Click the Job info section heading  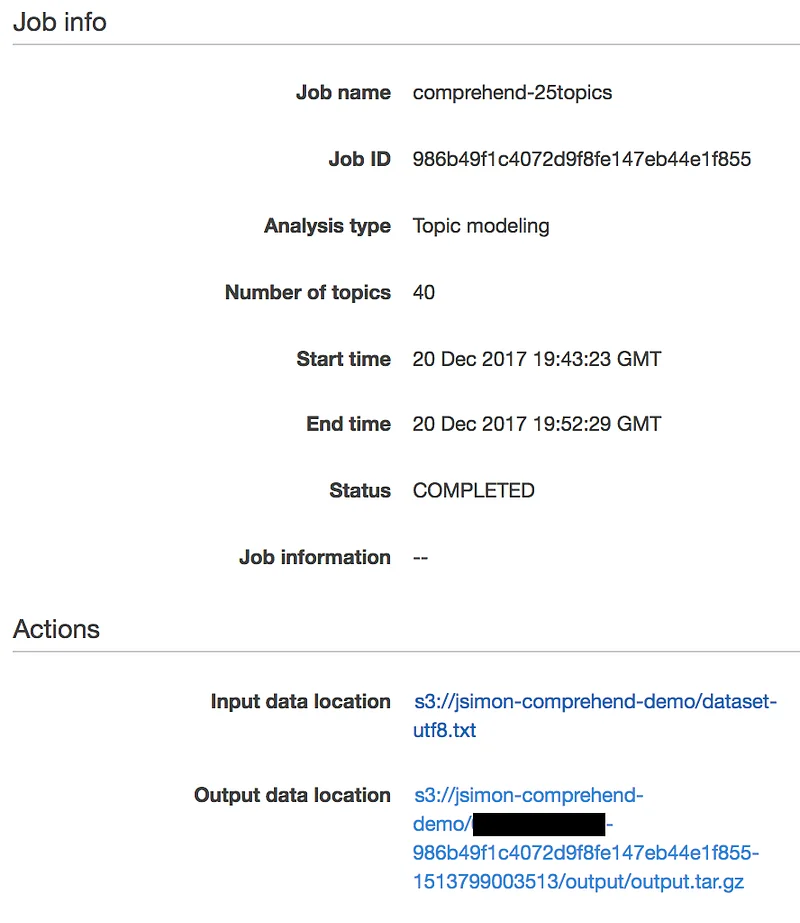pyautogui.click(x=59, y=22)
